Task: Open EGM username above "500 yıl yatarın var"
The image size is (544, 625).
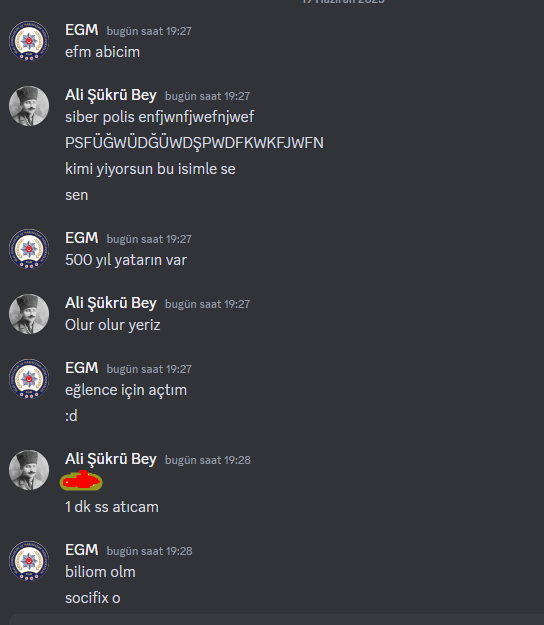Action: 82,238
